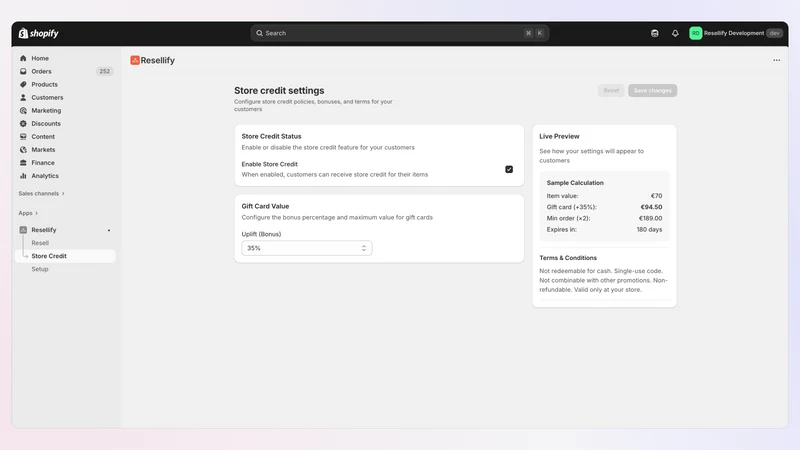The height and width of the screenshot is (450, 800).
Task: Click the Orders inbox icon
Action: (x=23, y=71)
